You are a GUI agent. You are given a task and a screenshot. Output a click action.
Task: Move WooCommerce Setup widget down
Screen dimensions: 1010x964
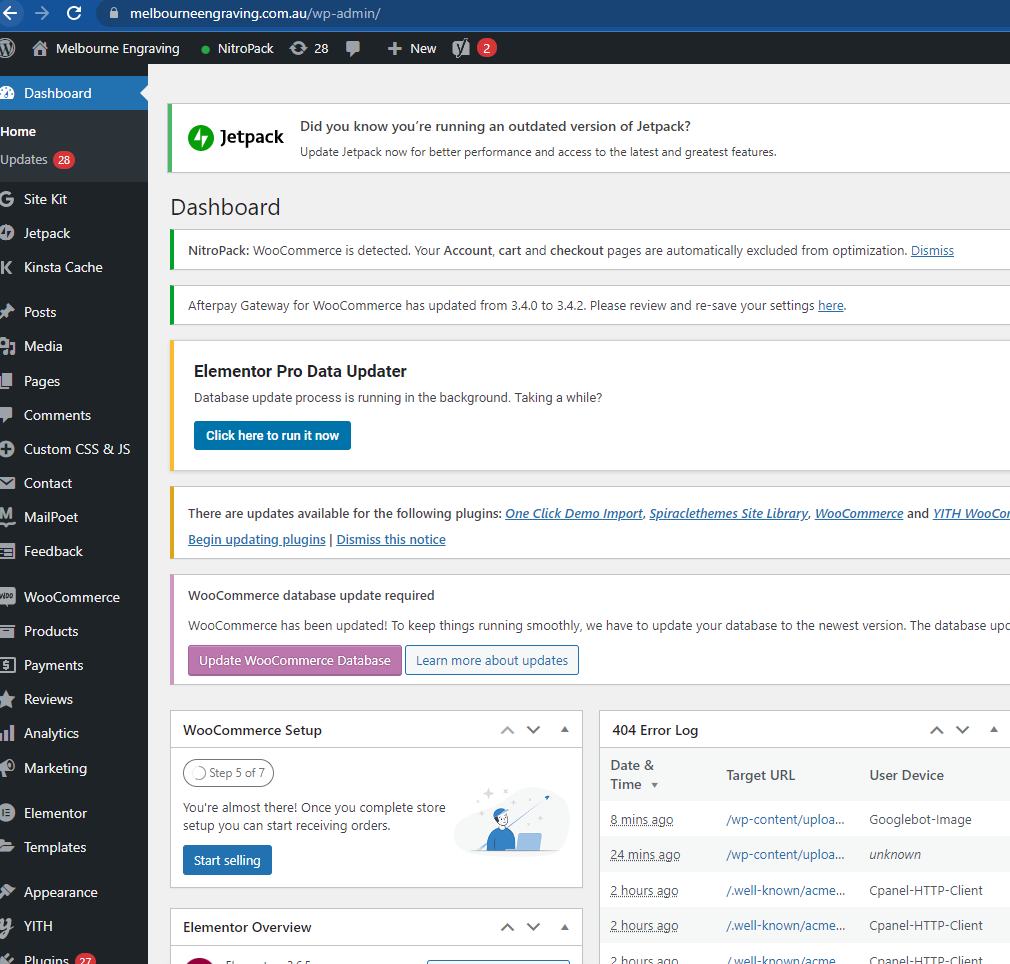click(533, 730)
